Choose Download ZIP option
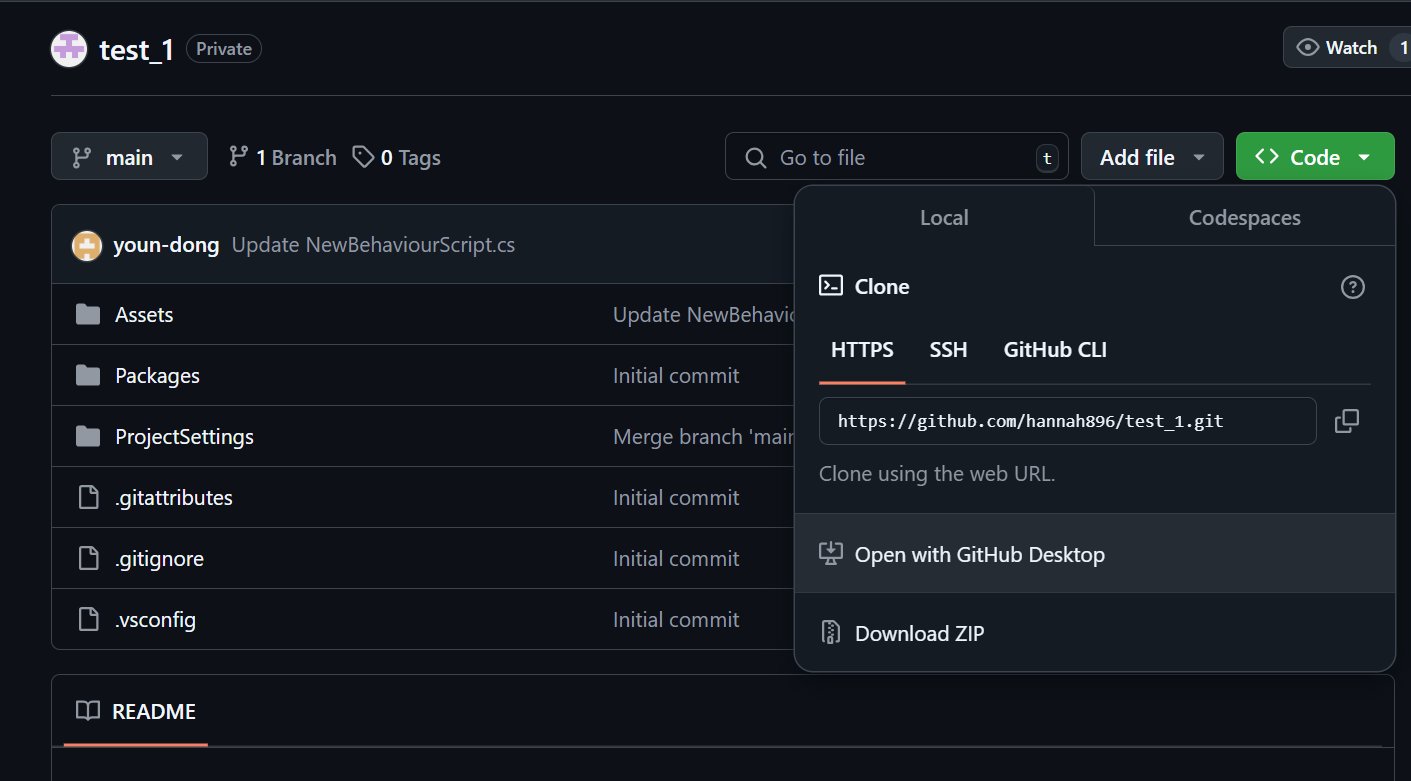 point(1094,633)
